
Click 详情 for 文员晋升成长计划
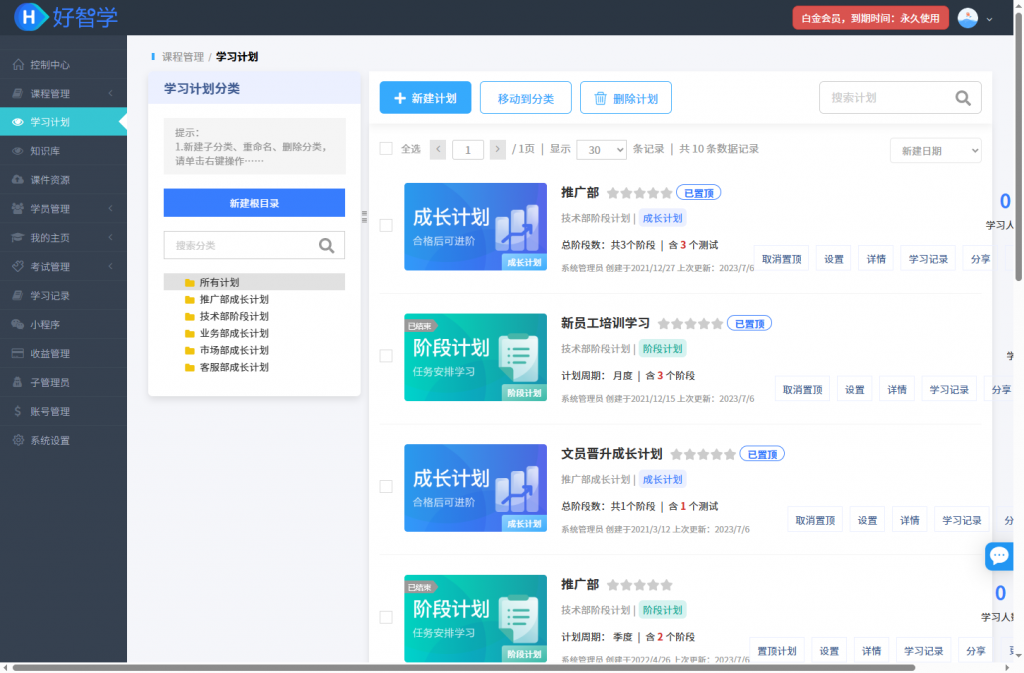coord(910,520)
